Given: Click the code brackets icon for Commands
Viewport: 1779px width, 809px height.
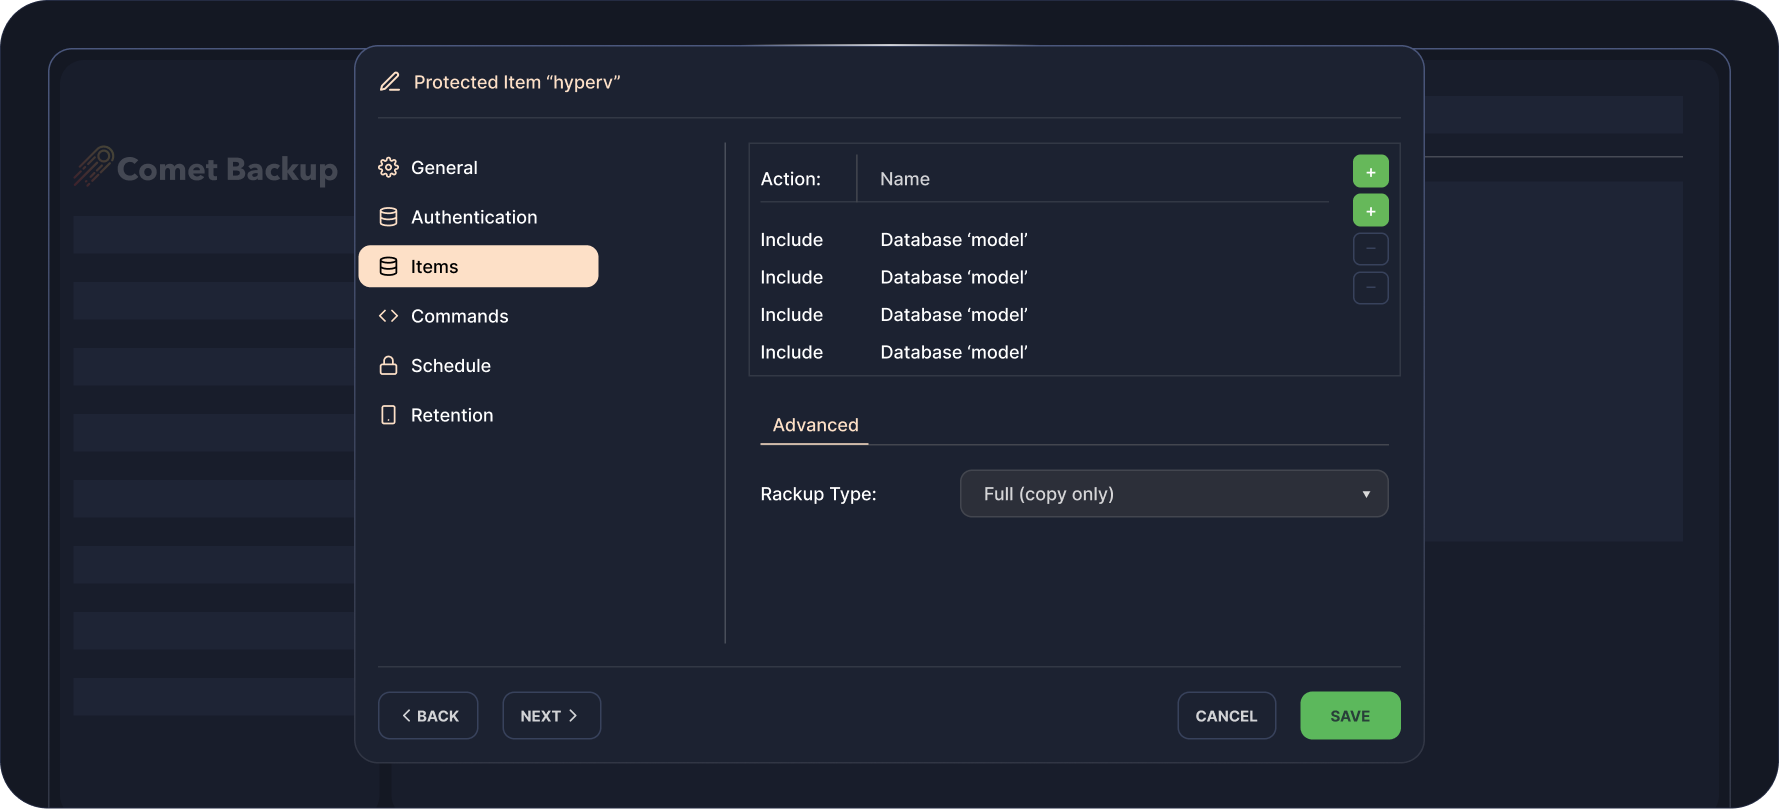Looking at the screenshot, I should [389, 316].
